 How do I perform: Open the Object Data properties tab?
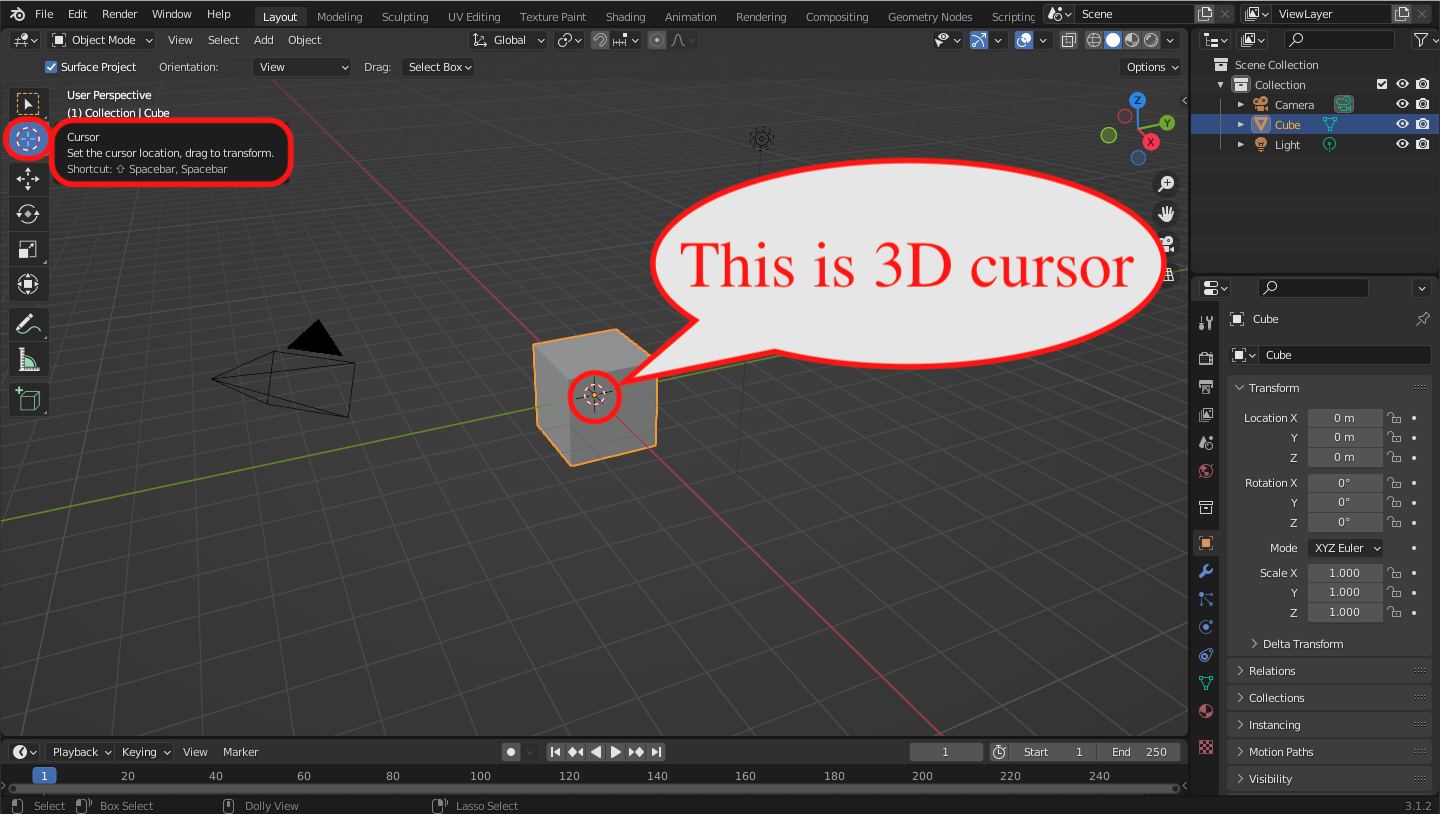click(1206, 683)
